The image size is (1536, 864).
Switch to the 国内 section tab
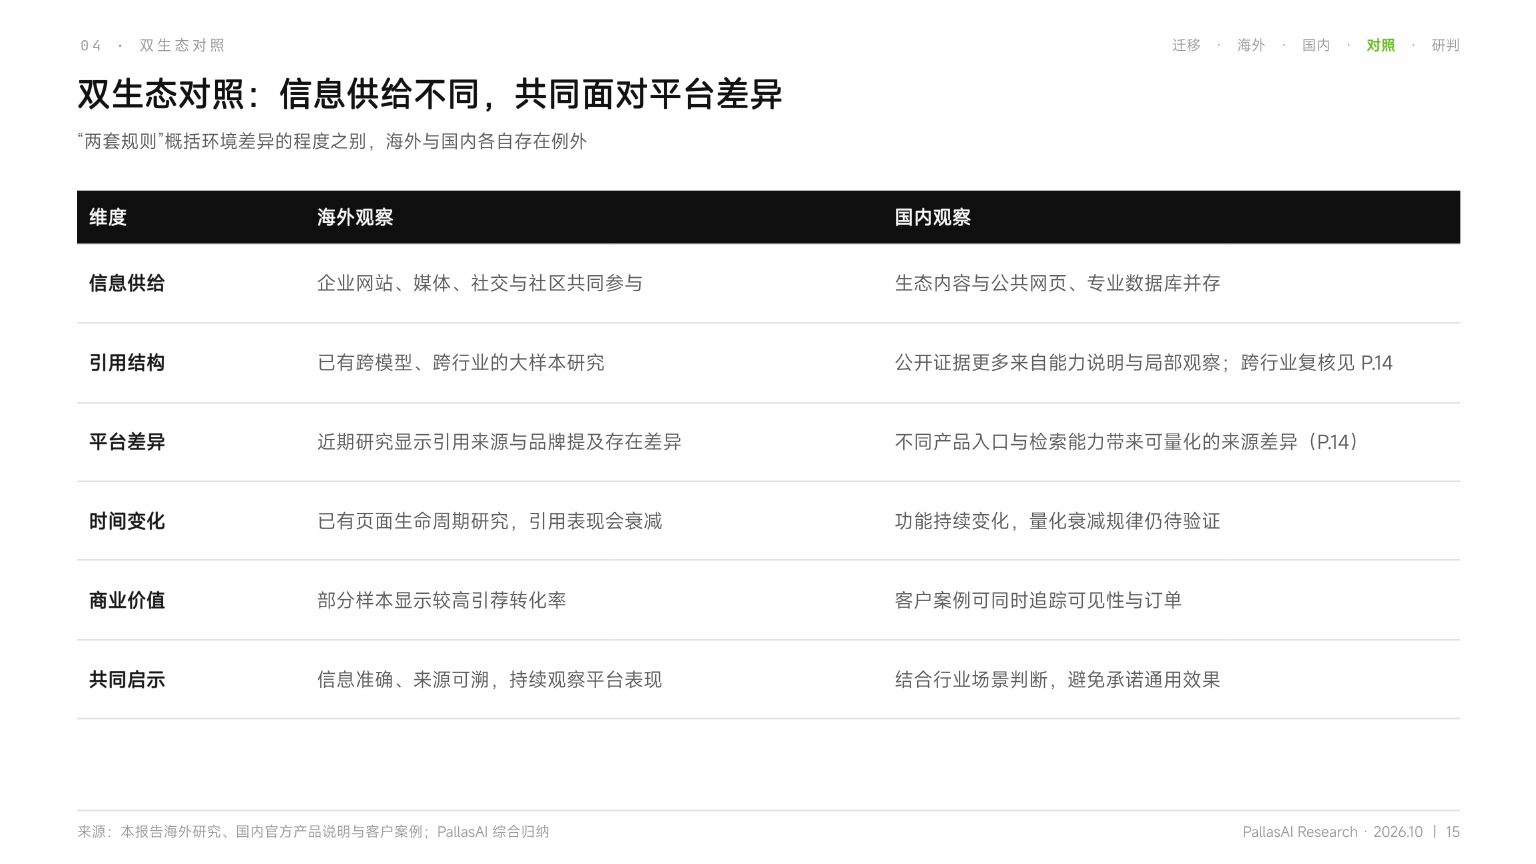(1316, 45)
